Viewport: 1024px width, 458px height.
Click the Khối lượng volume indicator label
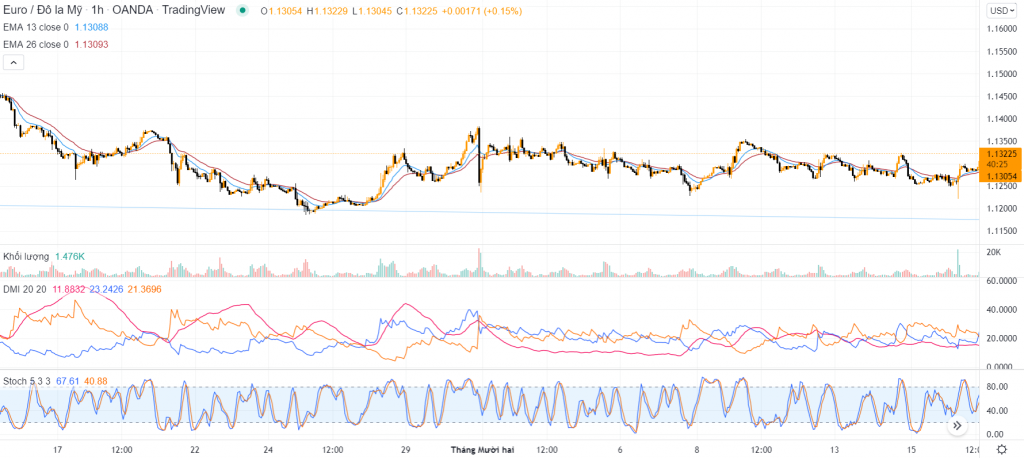(26, 257)
